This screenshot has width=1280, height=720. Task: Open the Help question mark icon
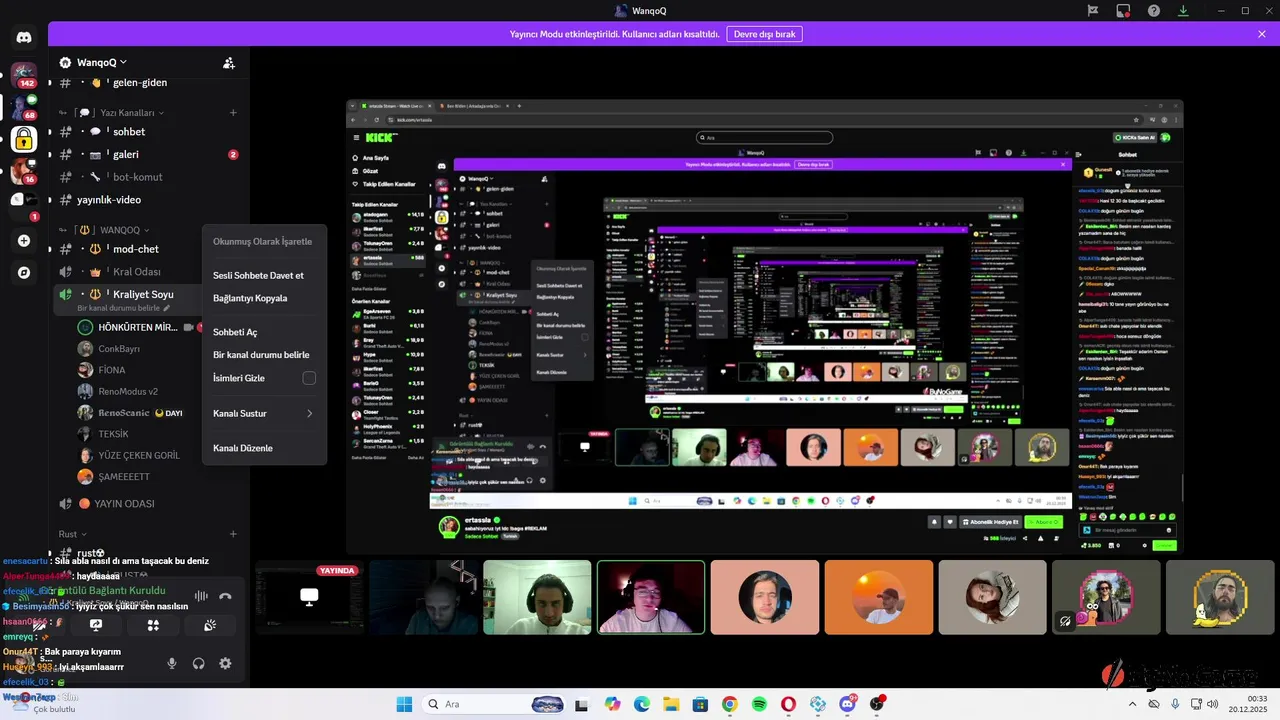[1154, 10]
